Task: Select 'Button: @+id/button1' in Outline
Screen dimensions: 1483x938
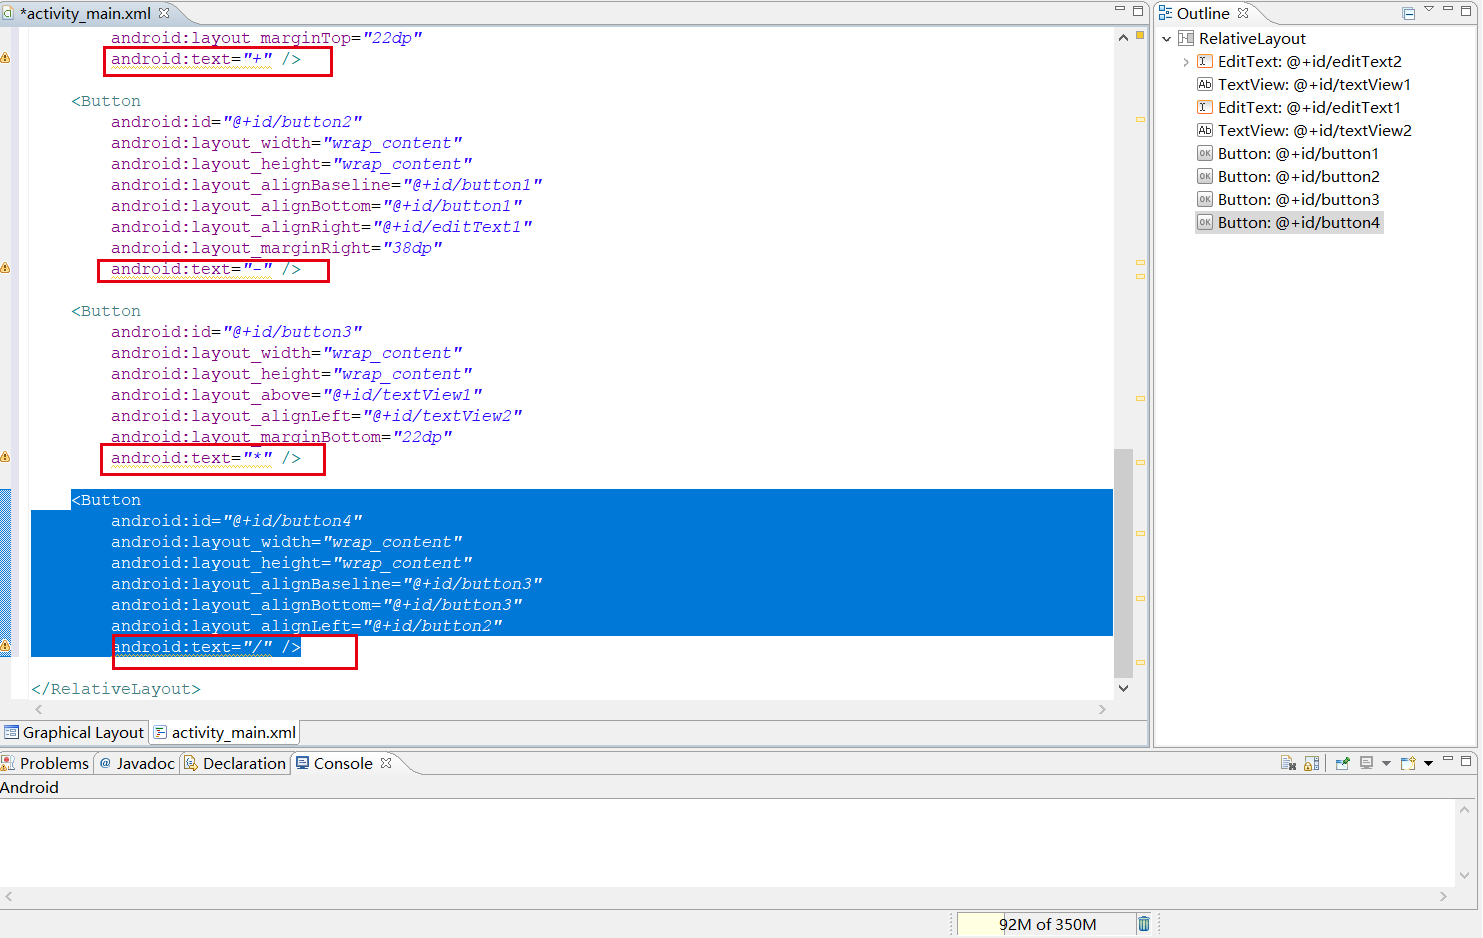Action: pyautogui.click(x=1299, y=153)
